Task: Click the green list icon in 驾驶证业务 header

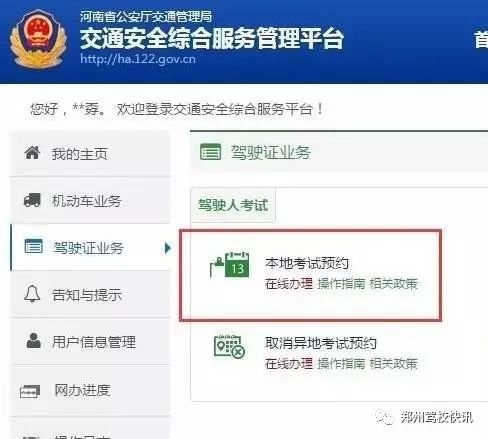Action: click(210, 152)
